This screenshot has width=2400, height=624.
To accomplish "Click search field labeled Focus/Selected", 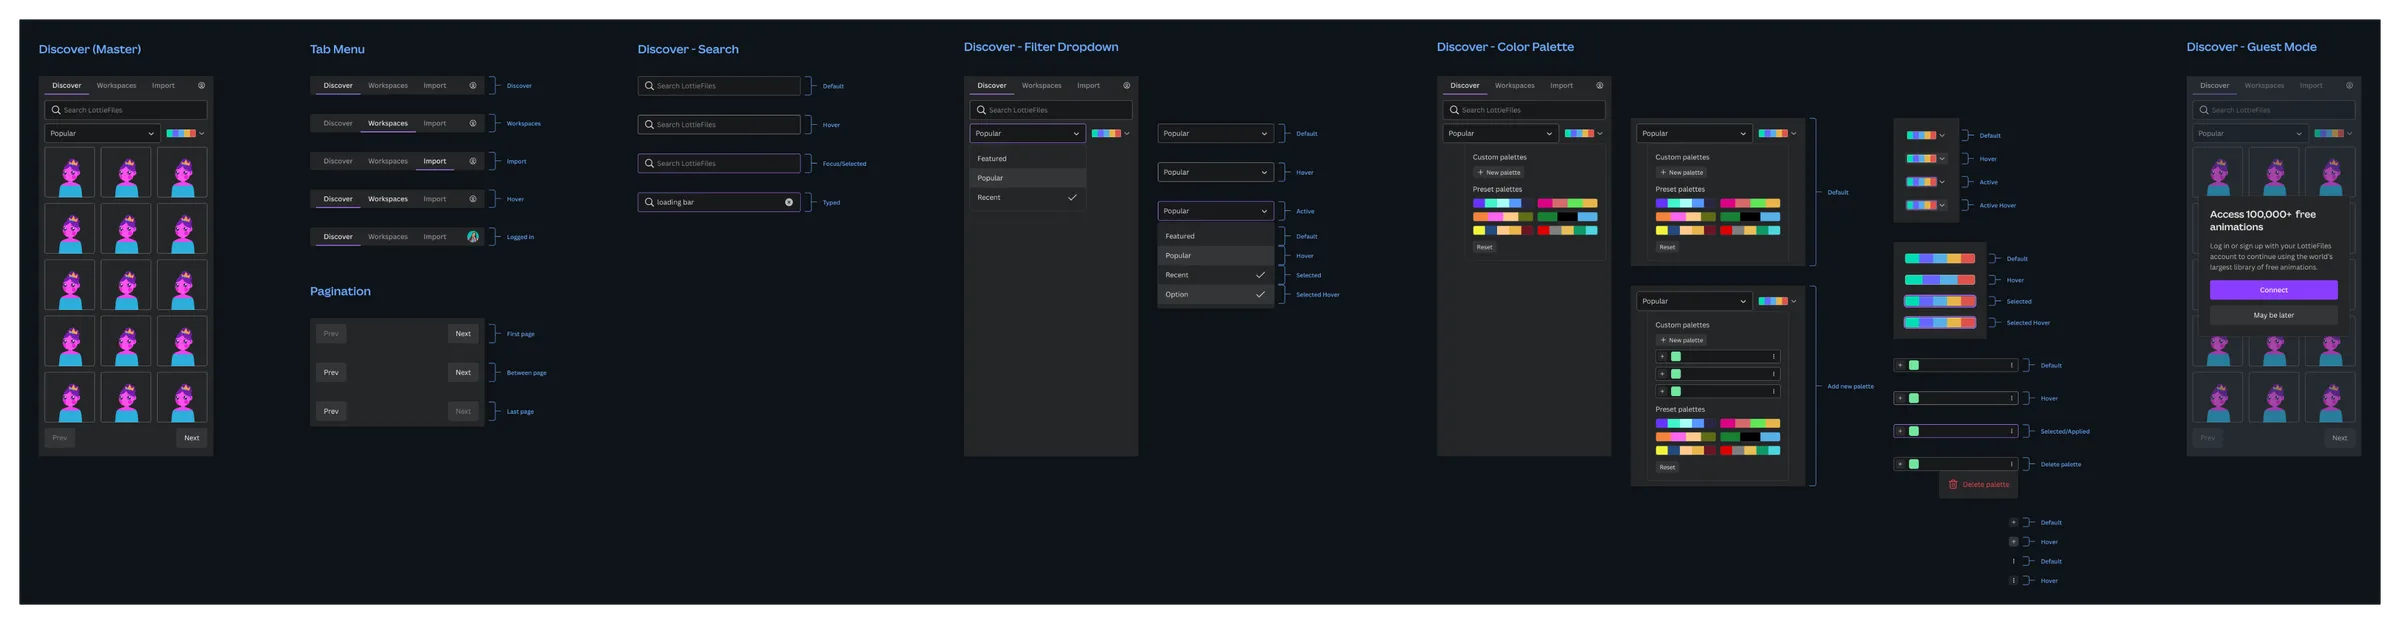I will pos(719,163).
